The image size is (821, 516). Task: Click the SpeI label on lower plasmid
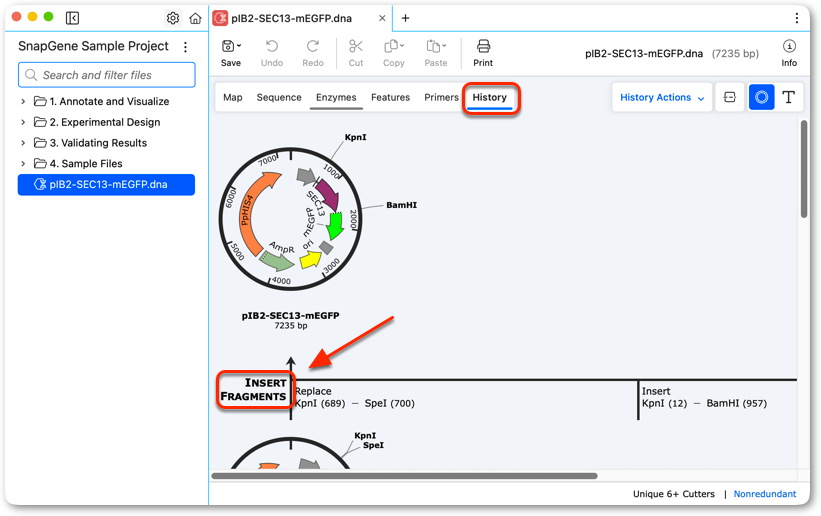(x=373, y=445)
